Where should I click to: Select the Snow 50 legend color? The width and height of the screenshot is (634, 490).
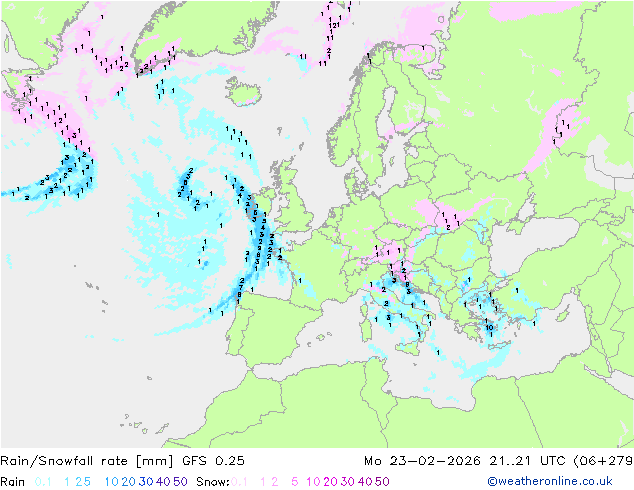[382, 482]
